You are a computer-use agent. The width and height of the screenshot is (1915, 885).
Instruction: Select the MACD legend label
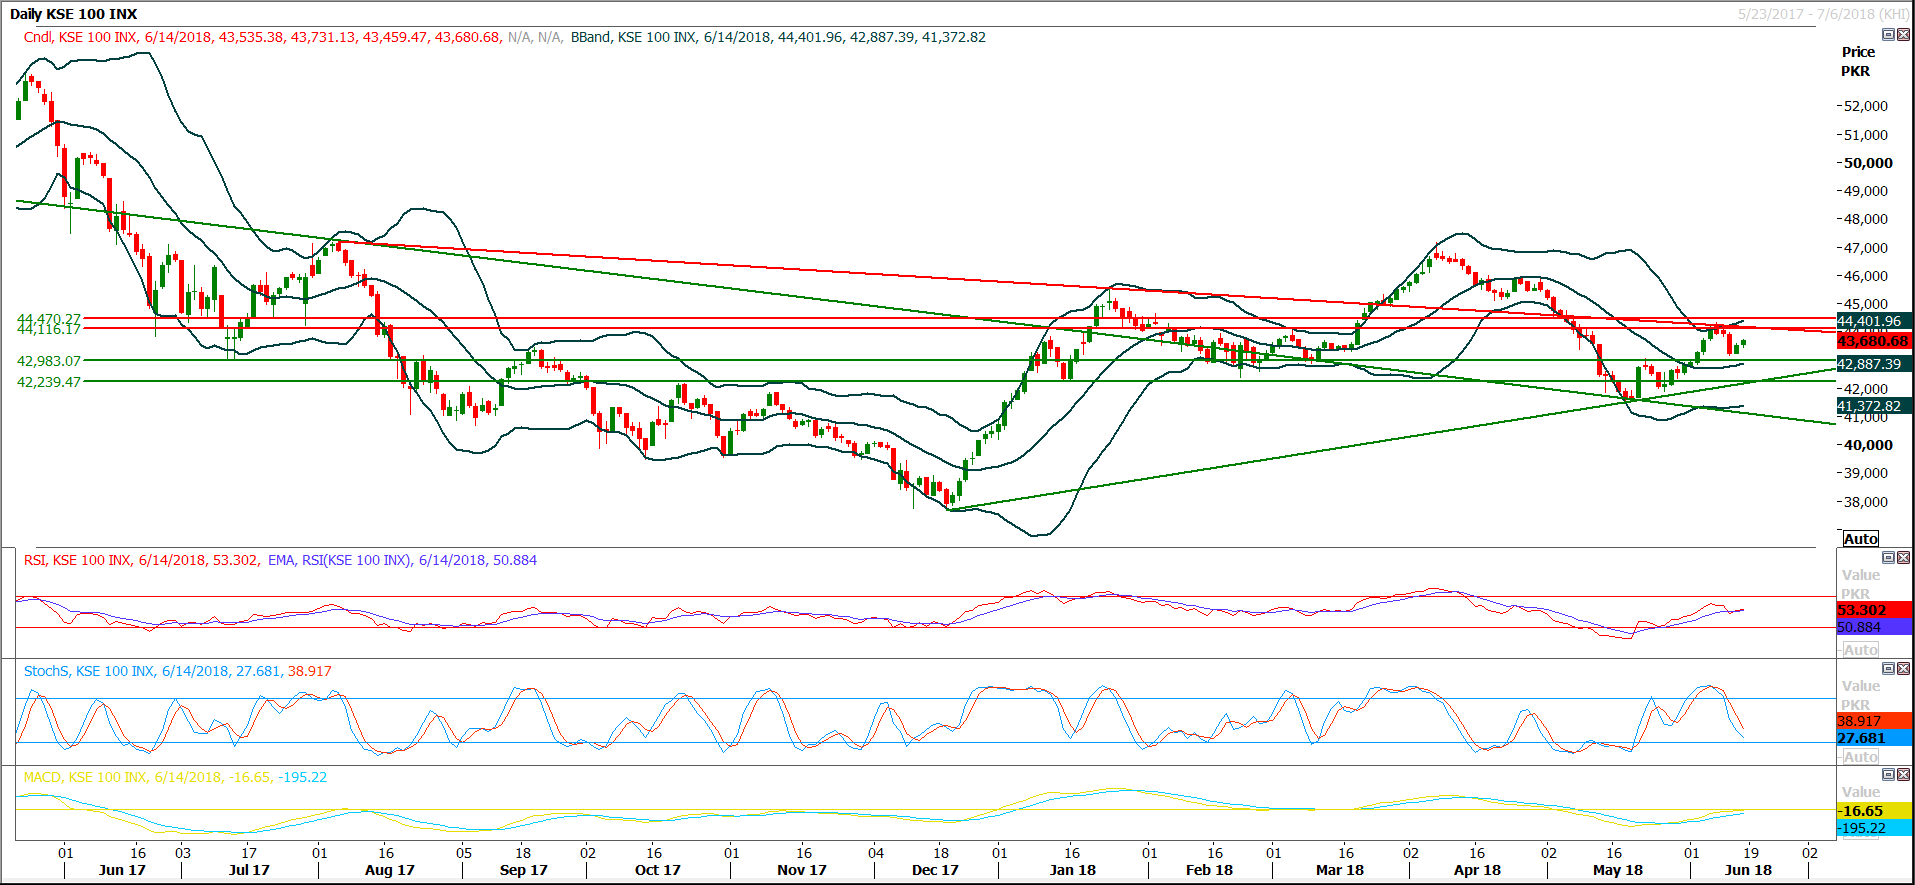click(x=42, y=777)
